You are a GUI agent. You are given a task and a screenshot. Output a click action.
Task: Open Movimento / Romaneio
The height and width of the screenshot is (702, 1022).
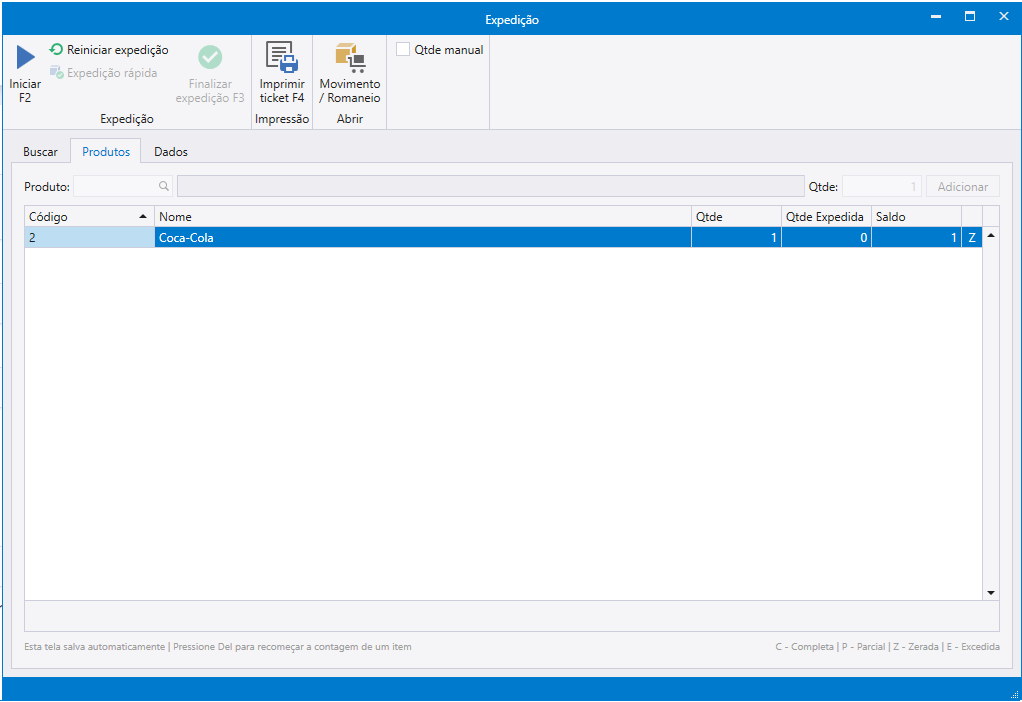350,73
